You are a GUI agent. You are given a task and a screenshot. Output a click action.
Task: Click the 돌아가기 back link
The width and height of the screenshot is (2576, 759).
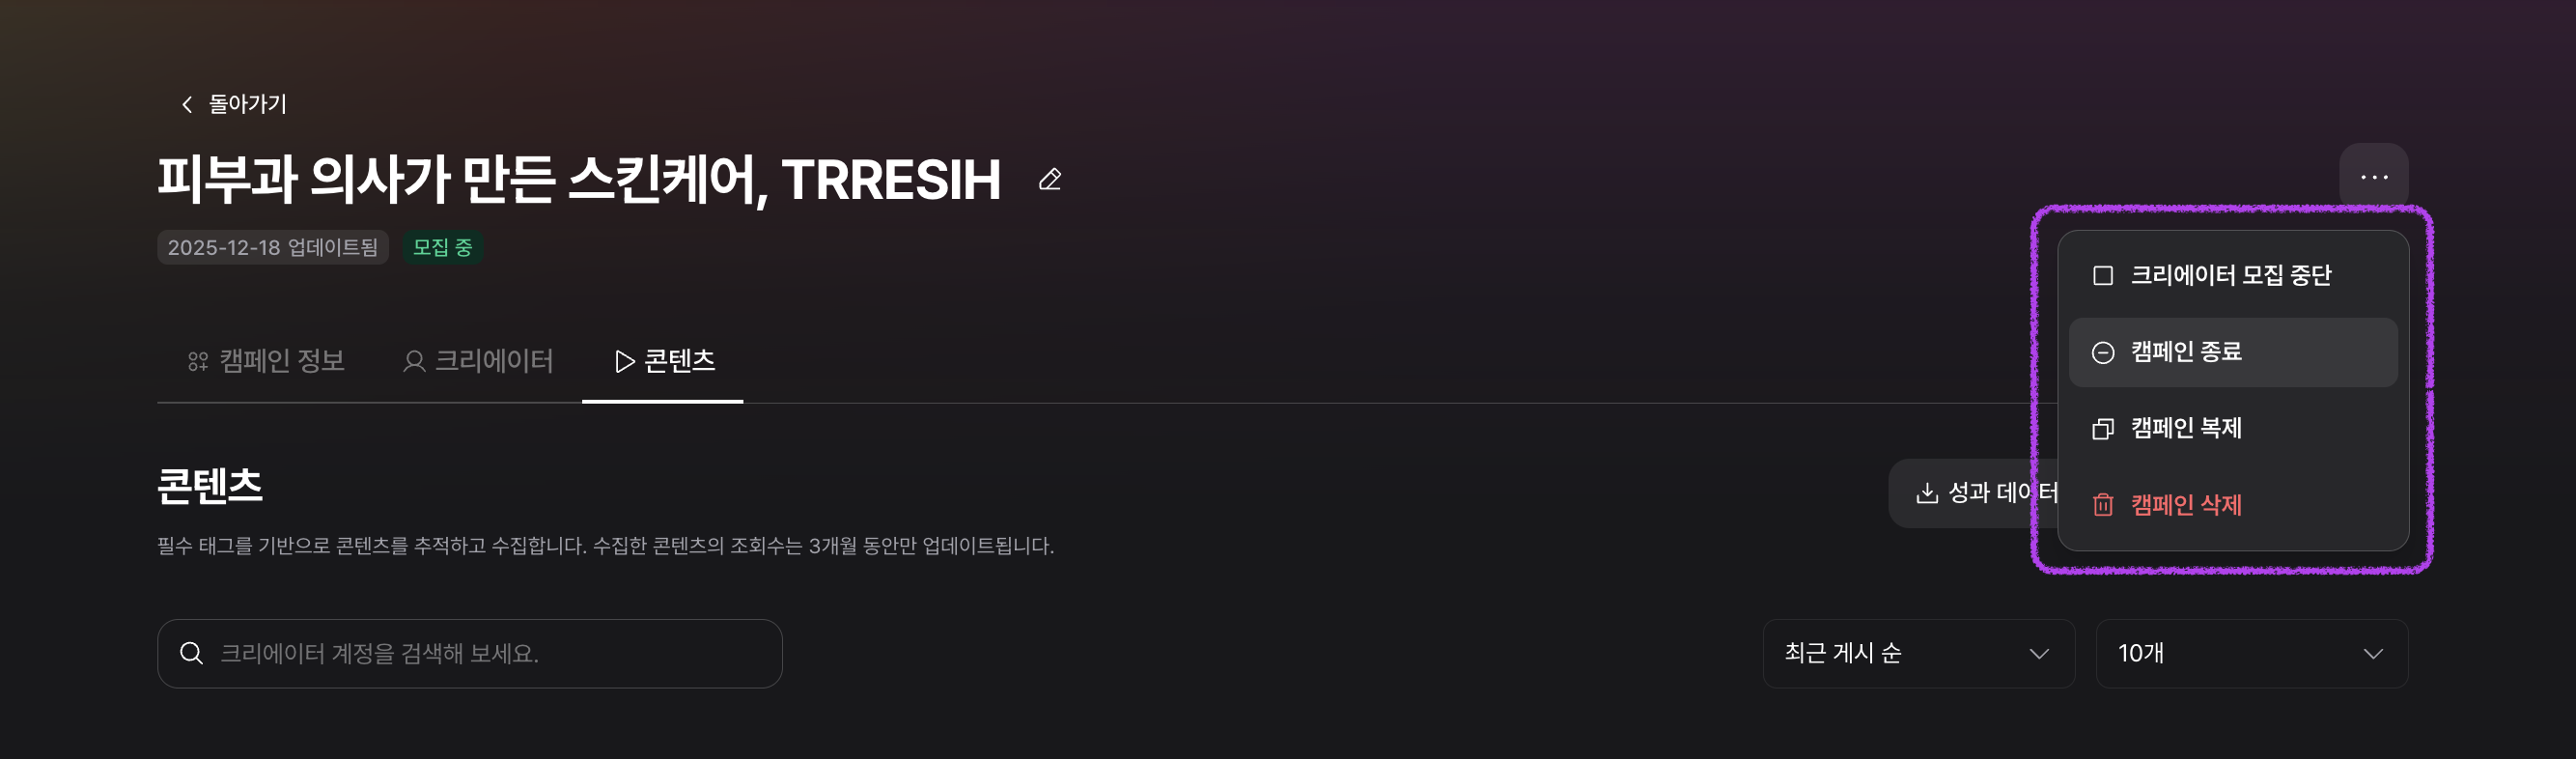(246, 105)
